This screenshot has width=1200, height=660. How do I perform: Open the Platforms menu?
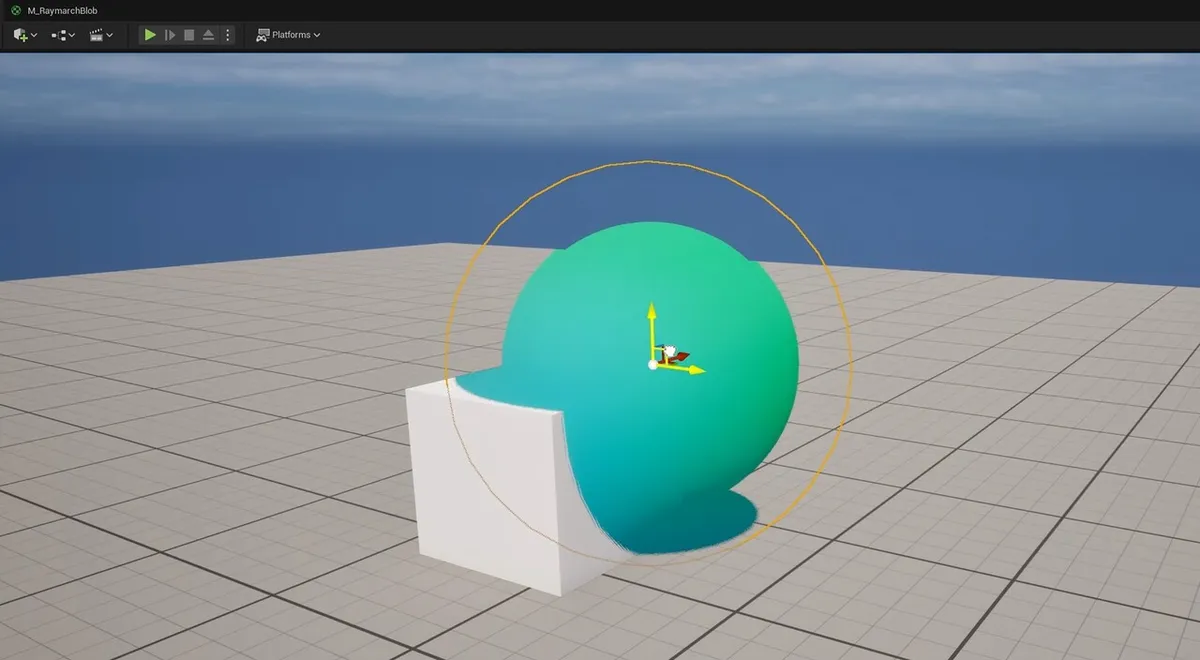pos(291,34)
